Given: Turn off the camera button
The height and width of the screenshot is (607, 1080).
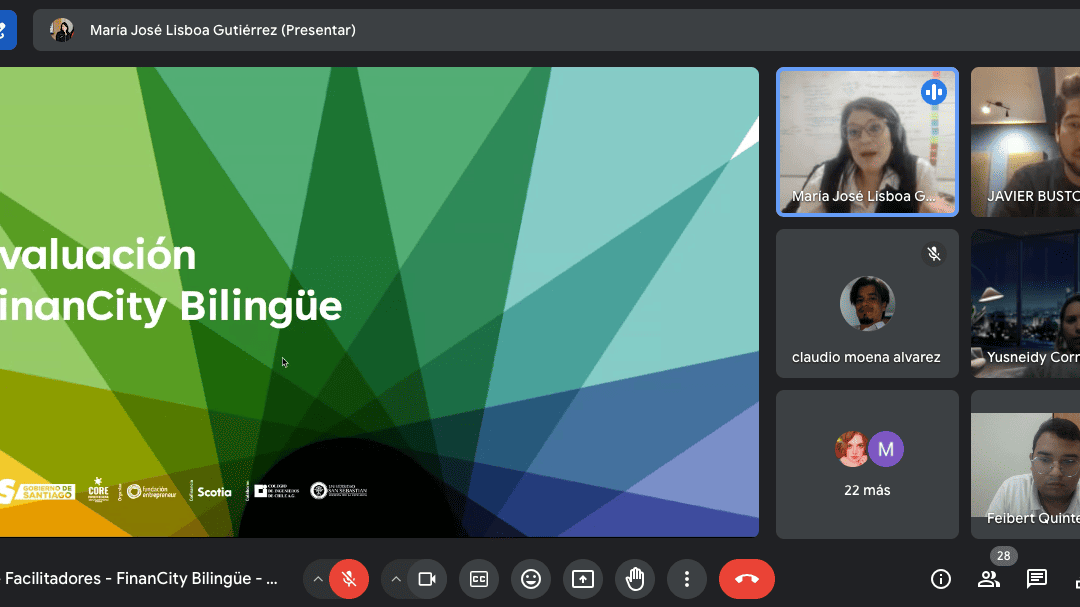Looking at the screenshot, I should click(427, 579).
